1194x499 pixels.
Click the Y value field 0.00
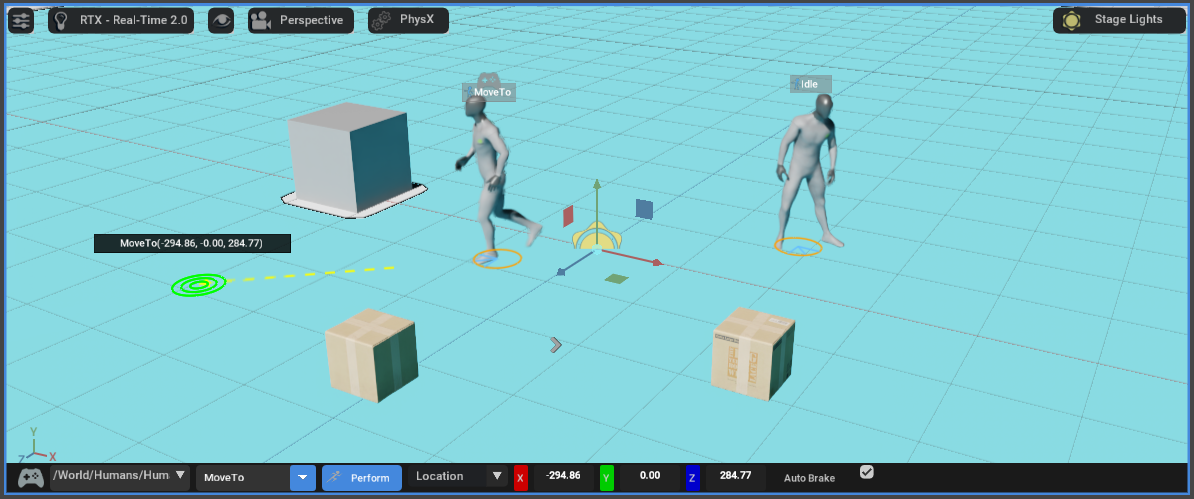point(650,476)
